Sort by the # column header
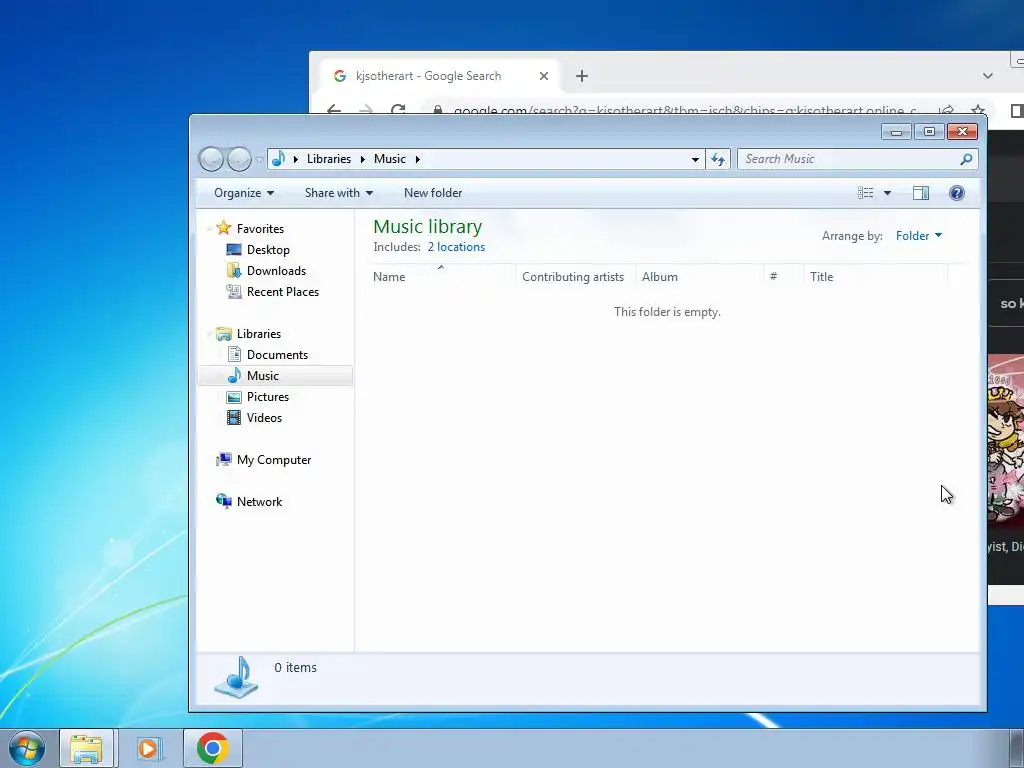 point(783,276)
